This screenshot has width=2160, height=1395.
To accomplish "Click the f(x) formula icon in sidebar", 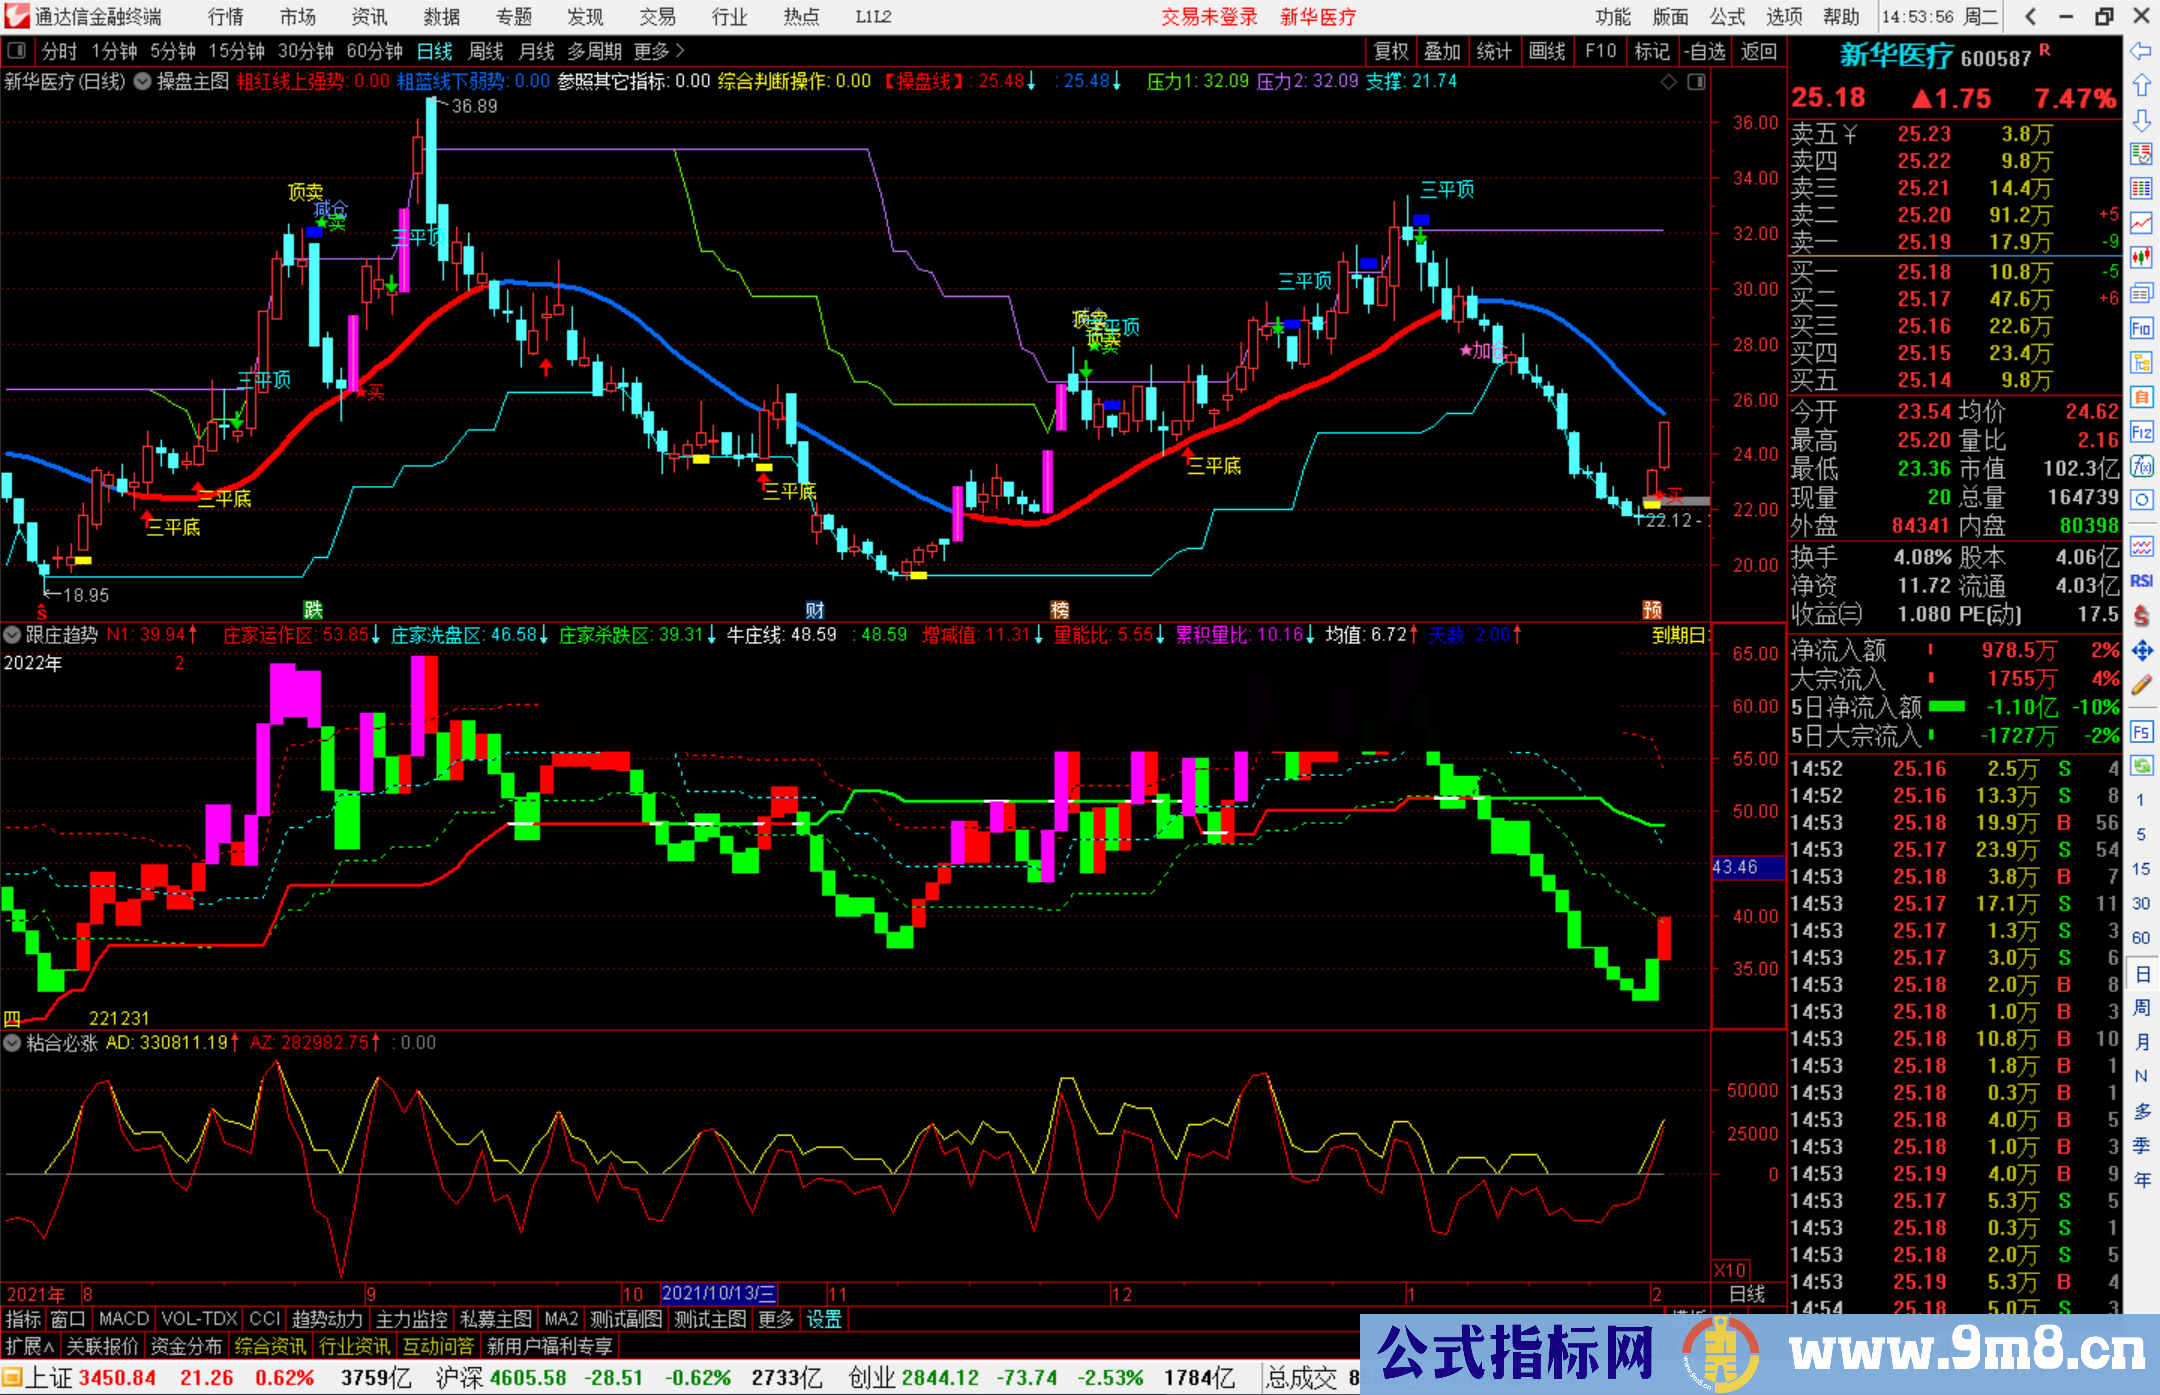I will pyautogui.click(x=2141, y=466).
